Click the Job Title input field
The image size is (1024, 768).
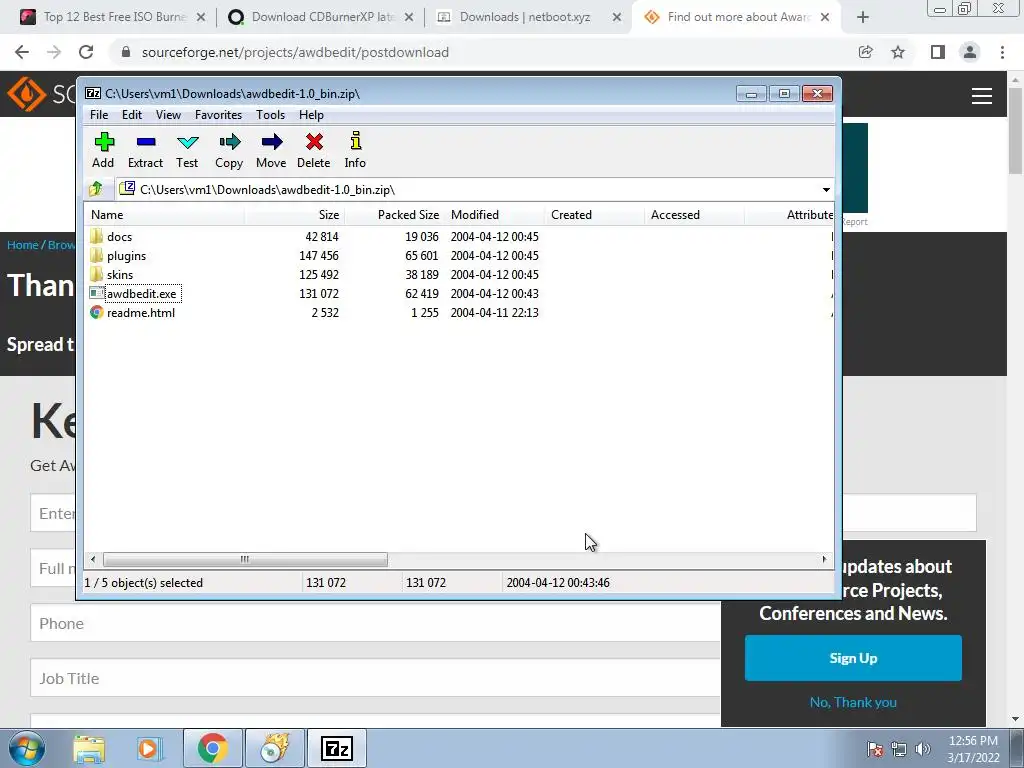376,679
